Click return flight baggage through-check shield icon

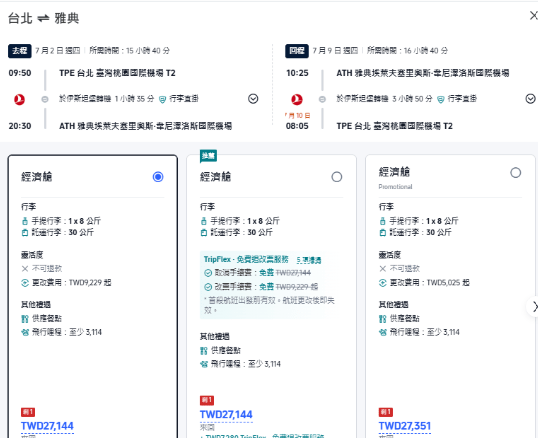pyautogui.click(x=441, y=99)
